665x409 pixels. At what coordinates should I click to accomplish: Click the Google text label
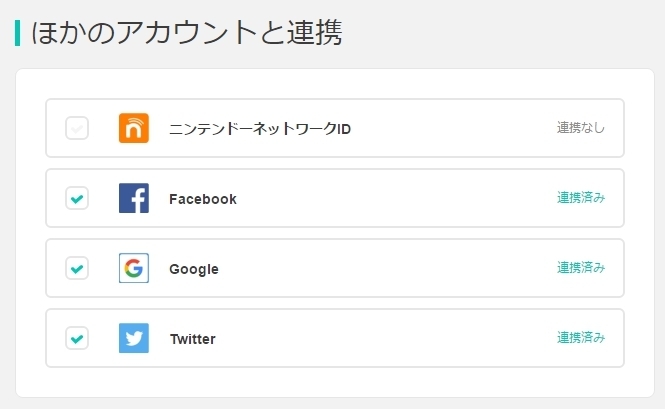[194, 269]
